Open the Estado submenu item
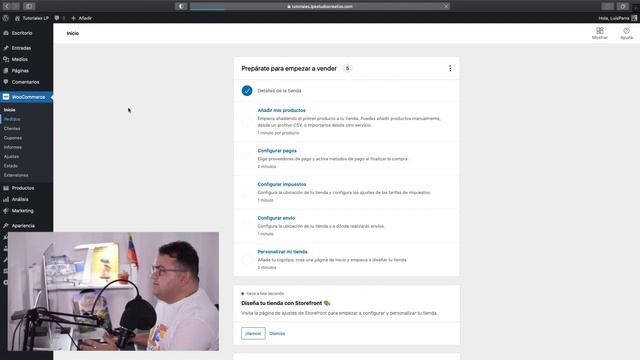Viewport: 640px width, 360px height. tap(11, 166)
